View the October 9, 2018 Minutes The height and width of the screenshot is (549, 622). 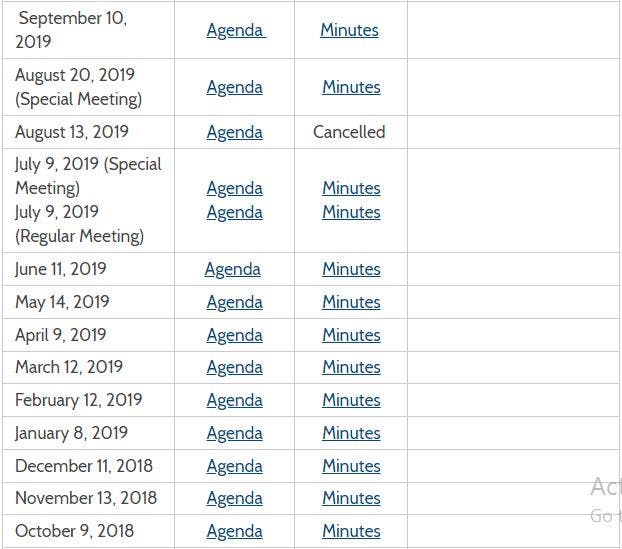351,531
